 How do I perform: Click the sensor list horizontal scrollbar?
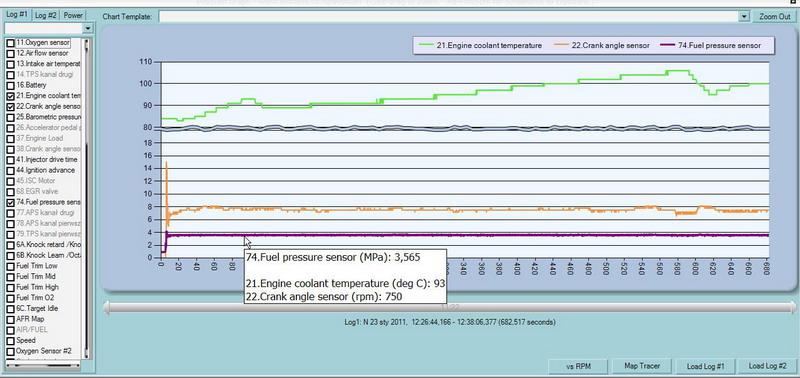42,365
